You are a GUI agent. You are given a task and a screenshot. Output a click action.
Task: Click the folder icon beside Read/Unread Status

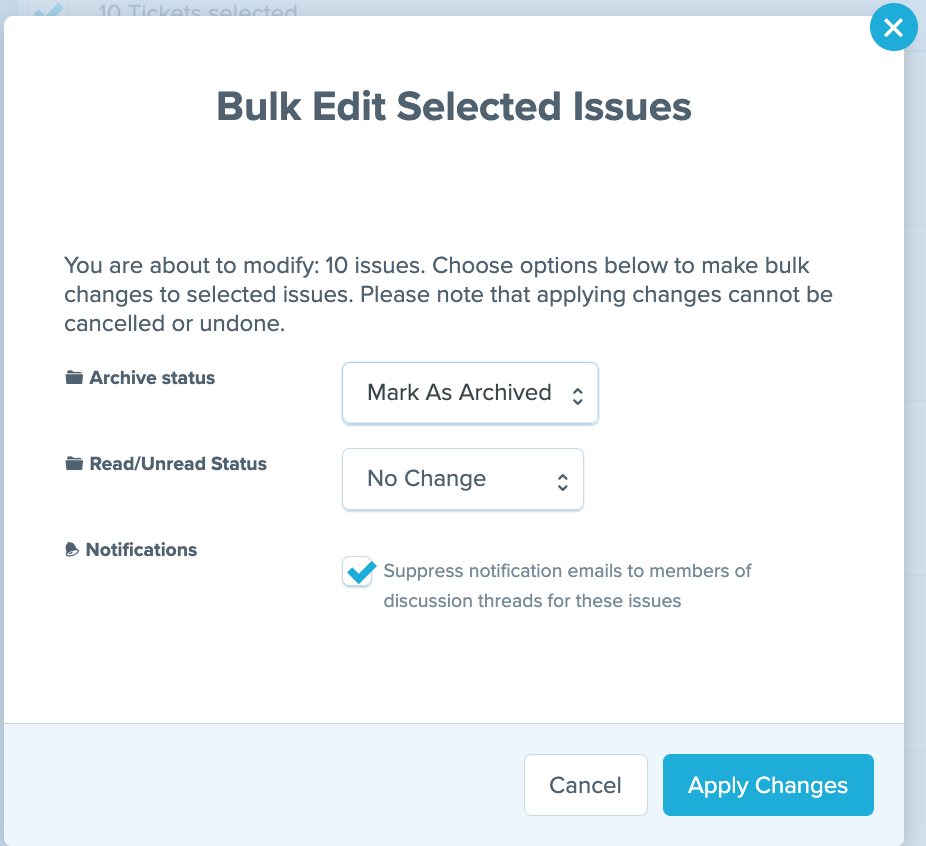[x=74, y=463]
